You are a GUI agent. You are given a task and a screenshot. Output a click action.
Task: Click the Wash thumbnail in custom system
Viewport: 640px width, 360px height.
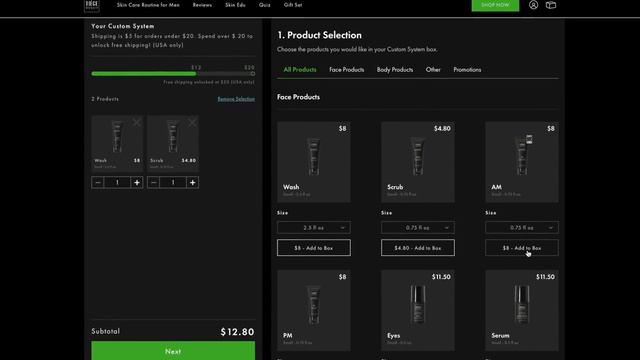pyautogui.click(x=117, y=143)
